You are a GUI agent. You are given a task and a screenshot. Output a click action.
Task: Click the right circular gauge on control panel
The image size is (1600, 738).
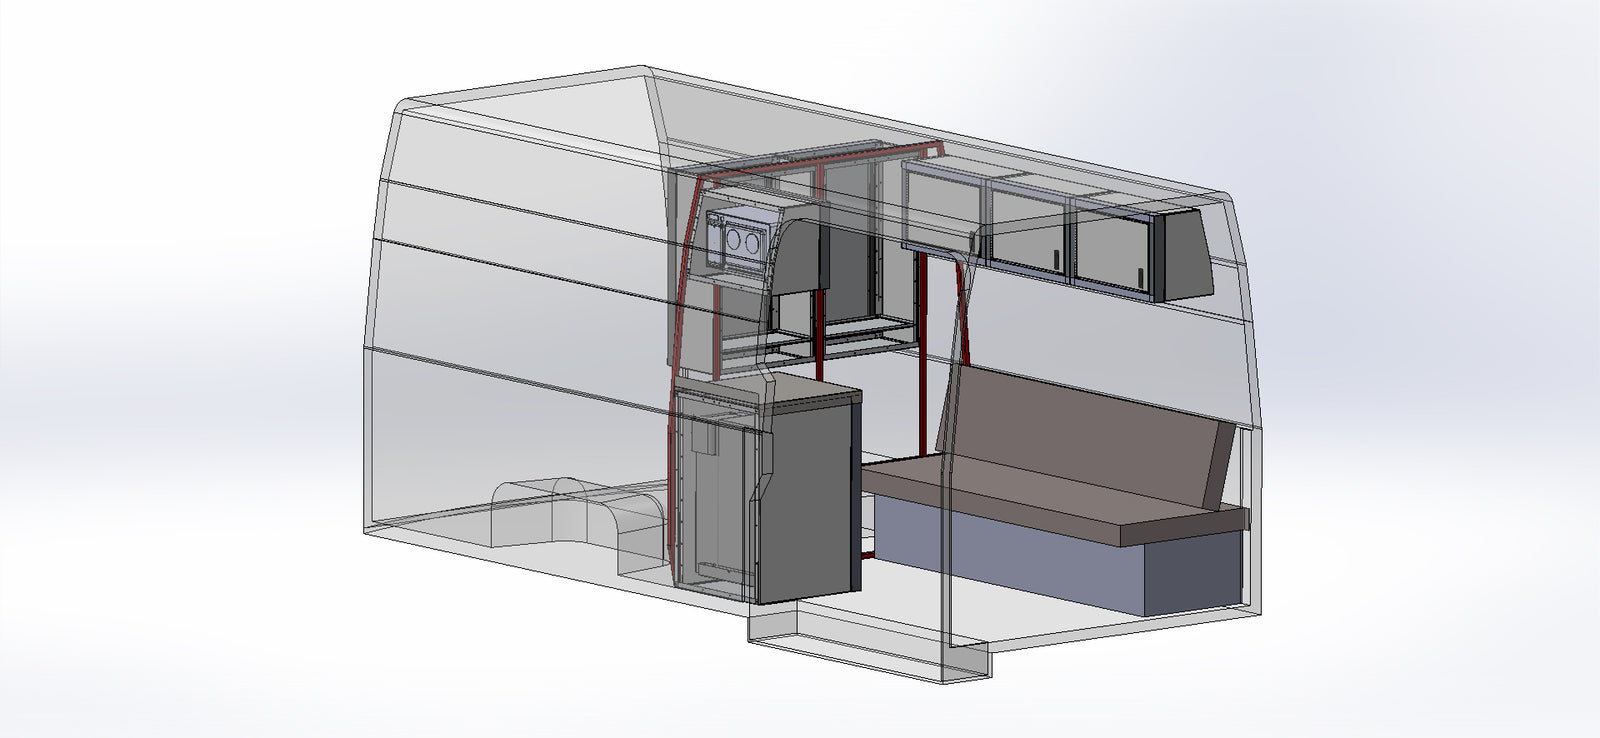point(753,242)
